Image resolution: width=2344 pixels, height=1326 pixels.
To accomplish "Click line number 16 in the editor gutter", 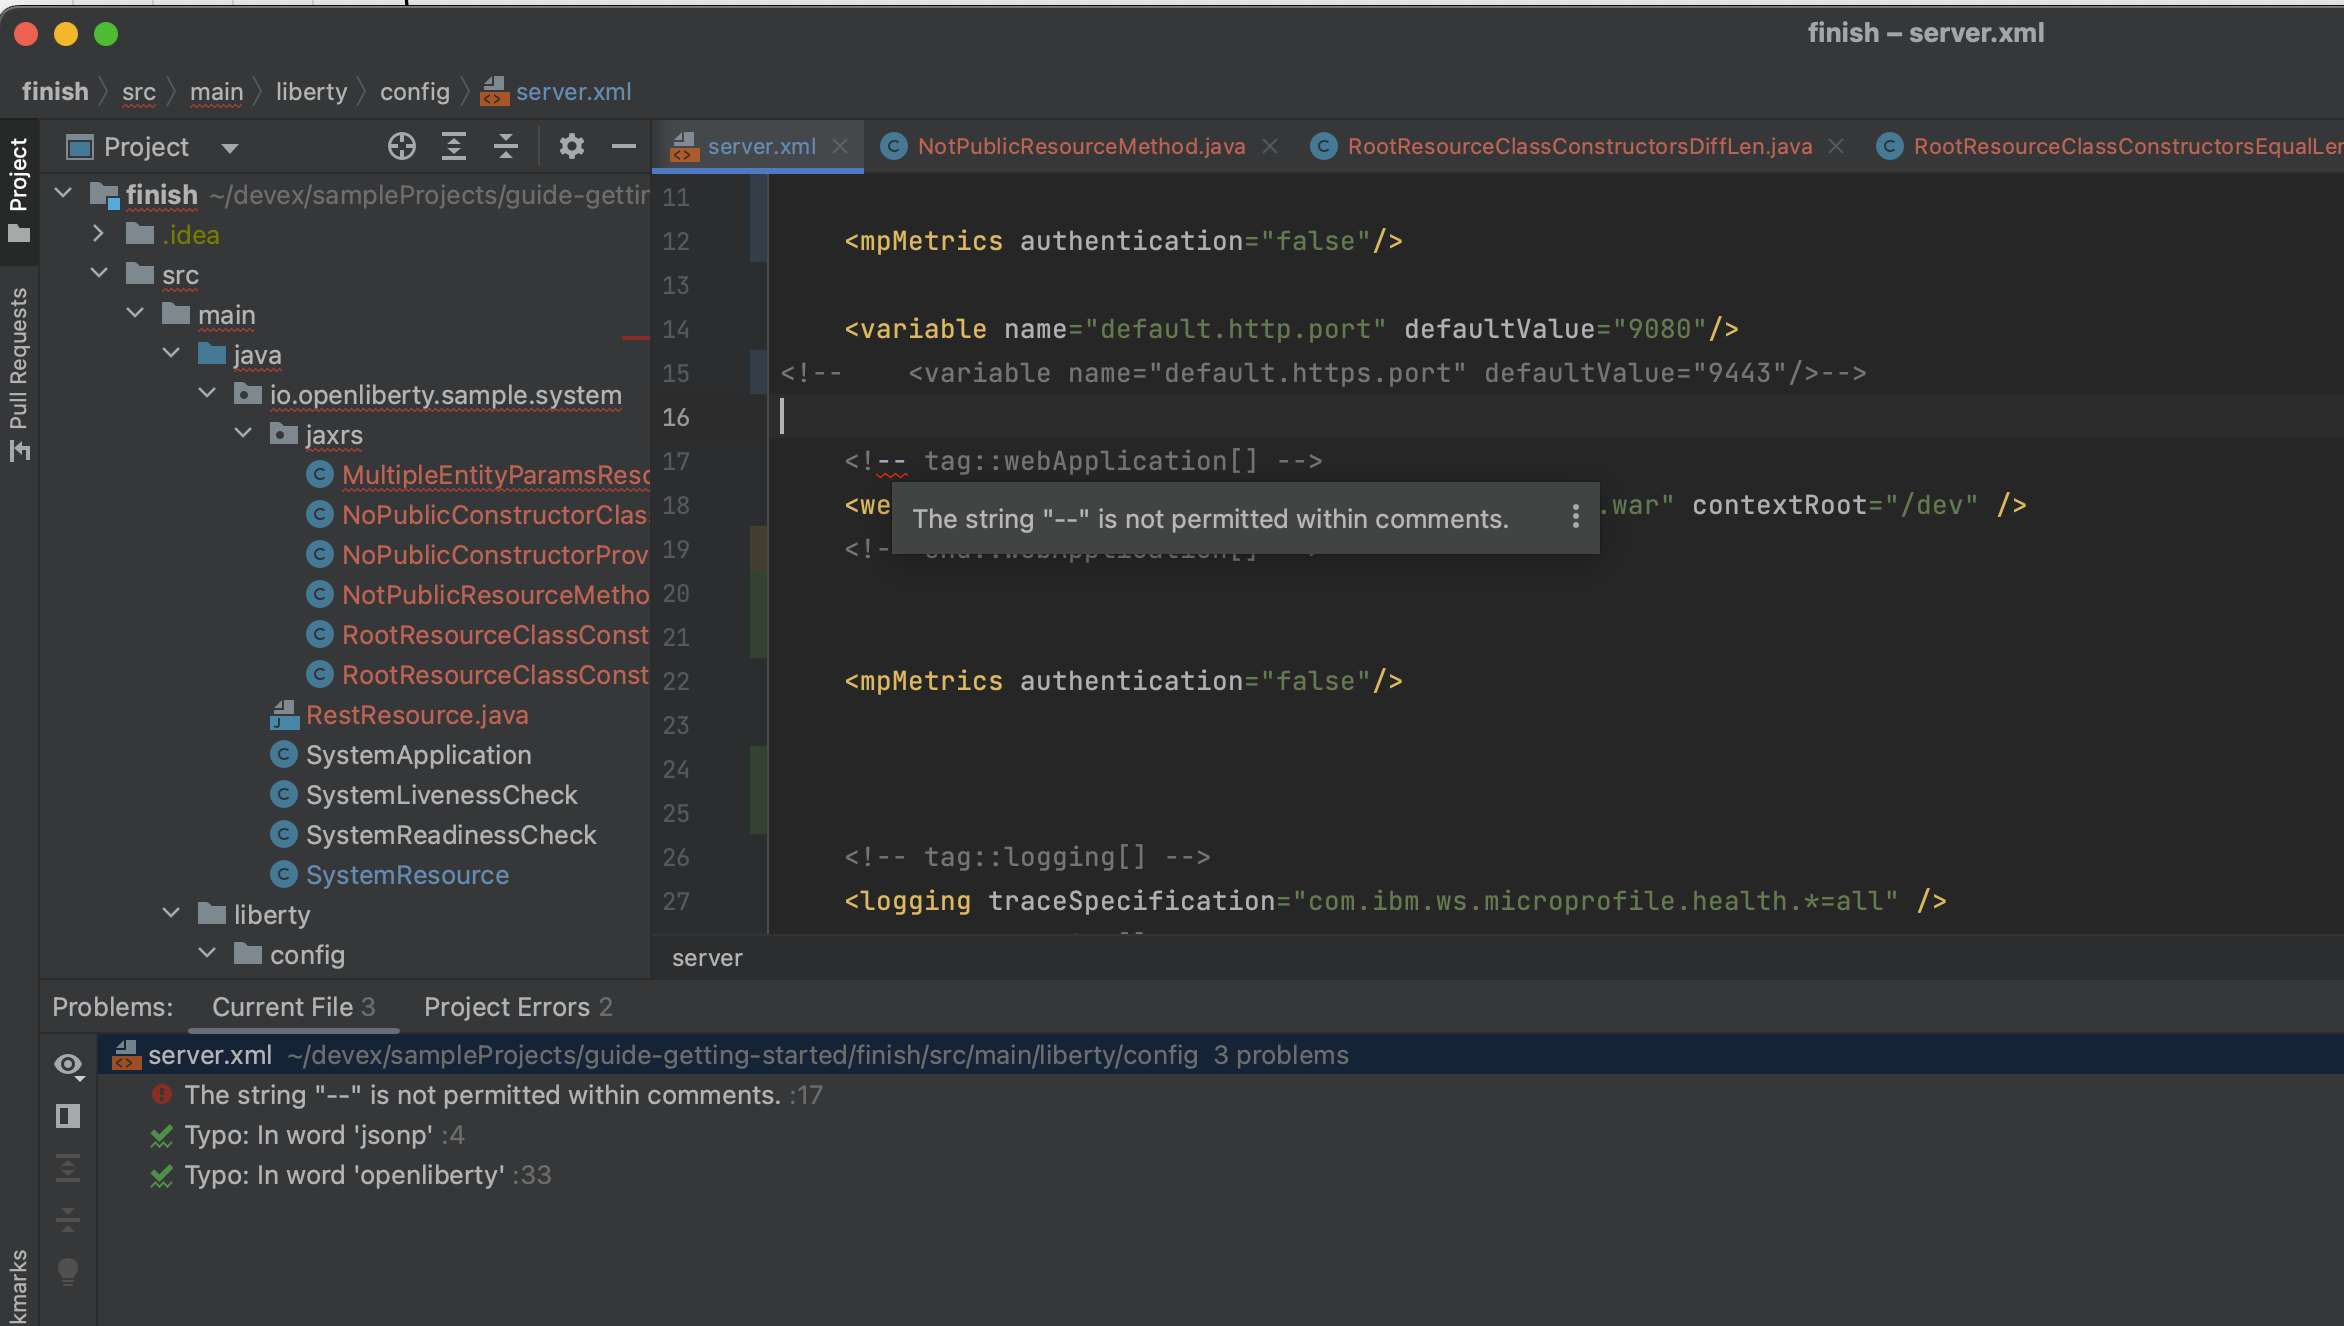I will pos(675,417).
